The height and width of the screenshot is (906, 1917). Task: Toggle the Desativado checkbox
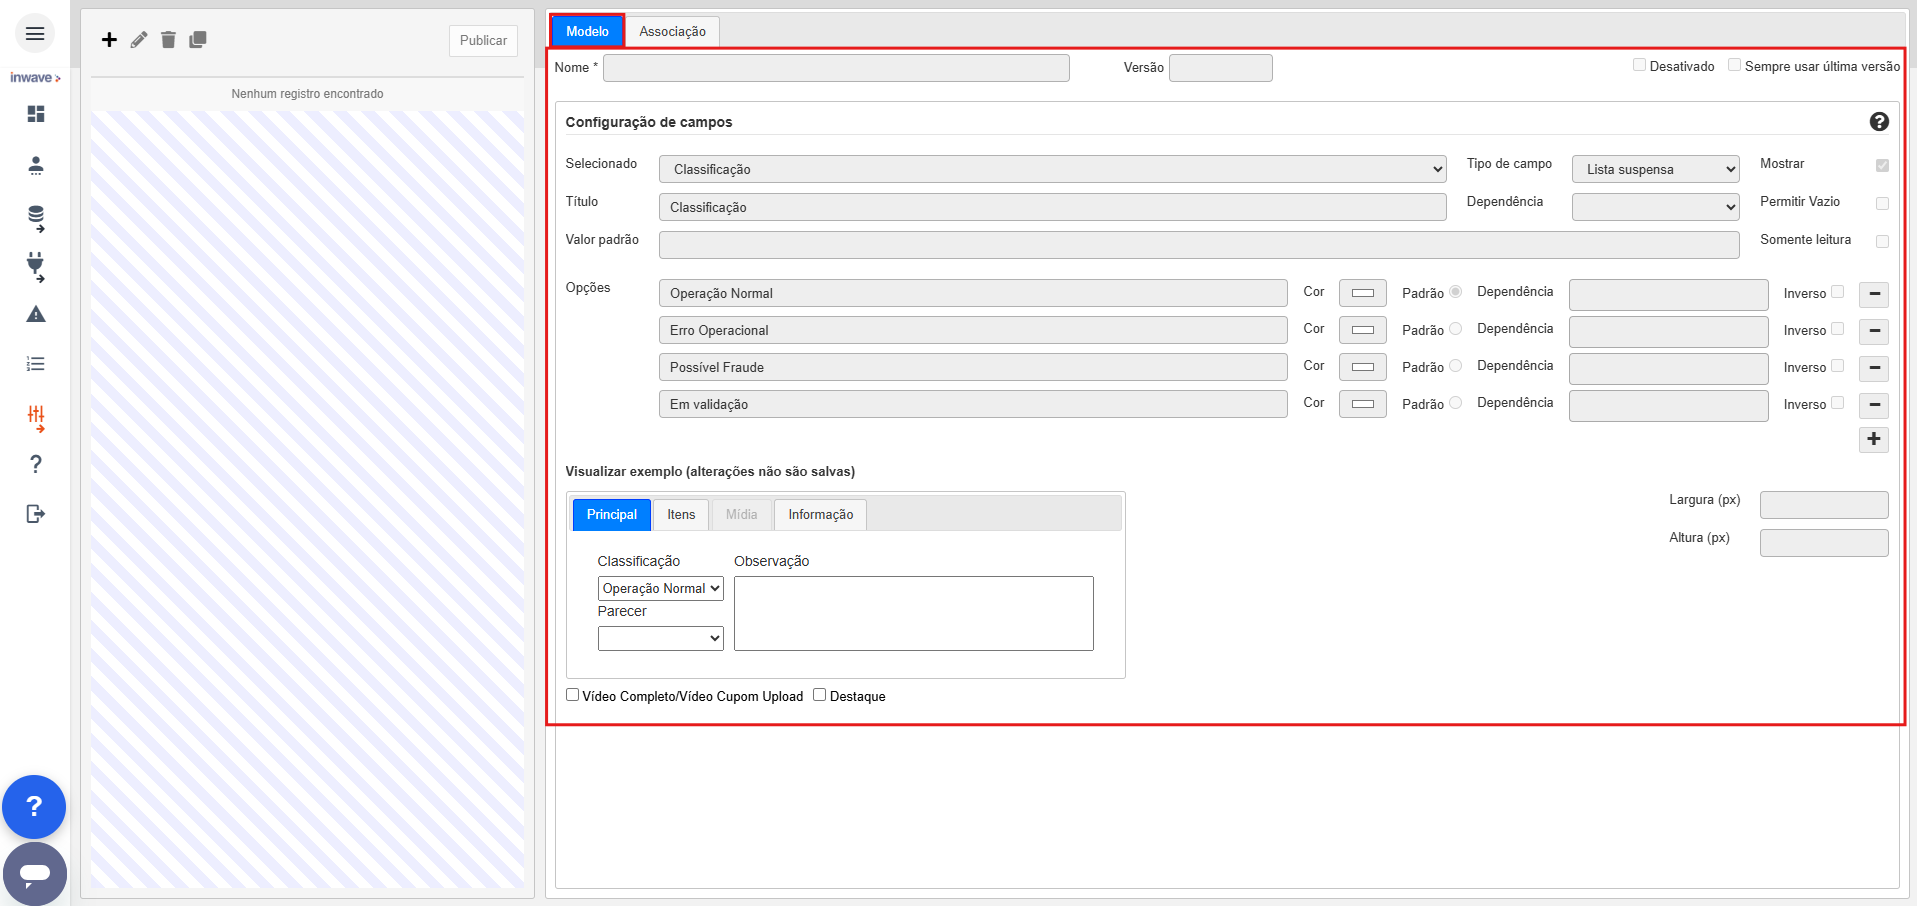(1639, 65)
